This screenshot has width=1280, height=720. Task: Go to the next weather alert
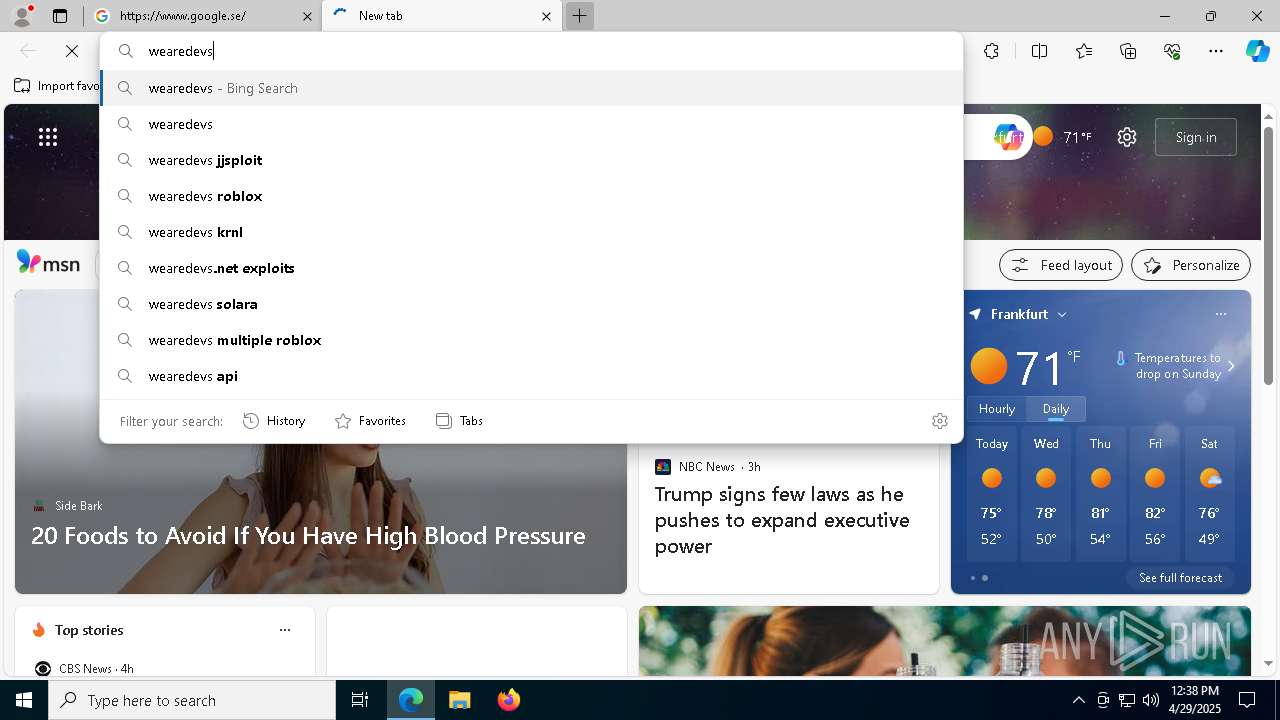1231,366
